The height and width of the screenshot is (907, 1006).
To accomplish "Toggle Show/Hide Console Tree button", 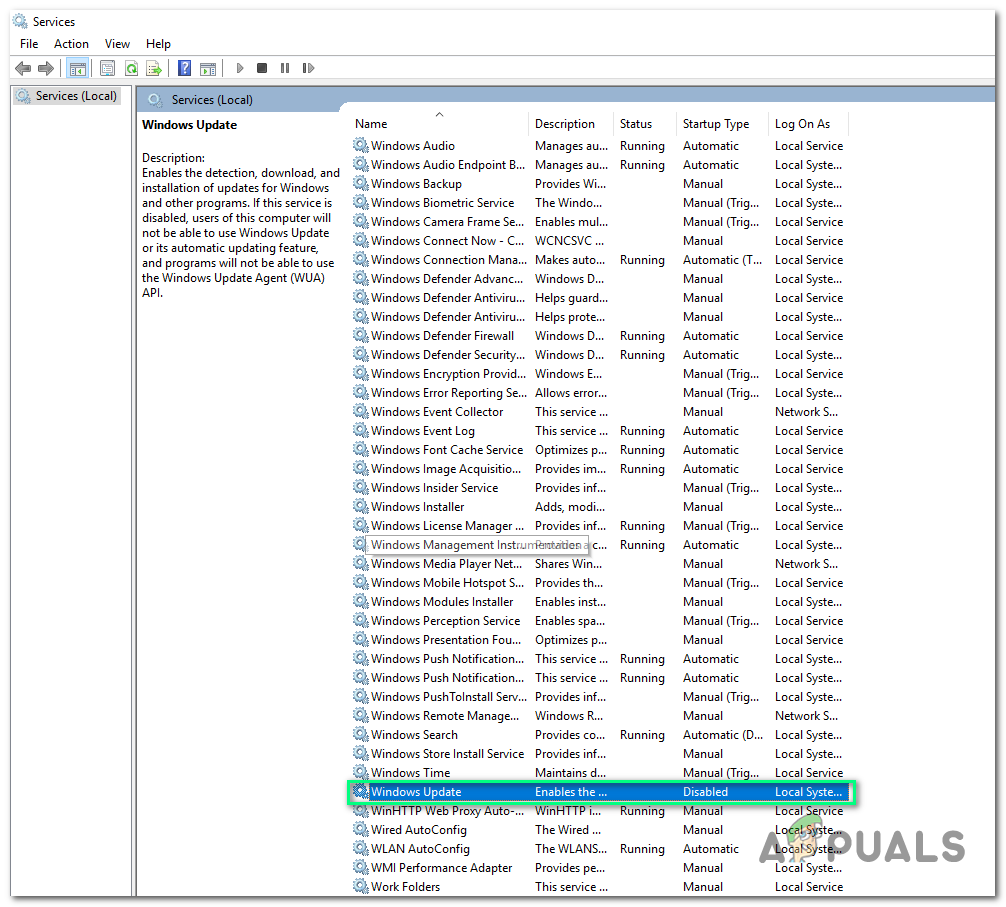I will click(77, 68).
